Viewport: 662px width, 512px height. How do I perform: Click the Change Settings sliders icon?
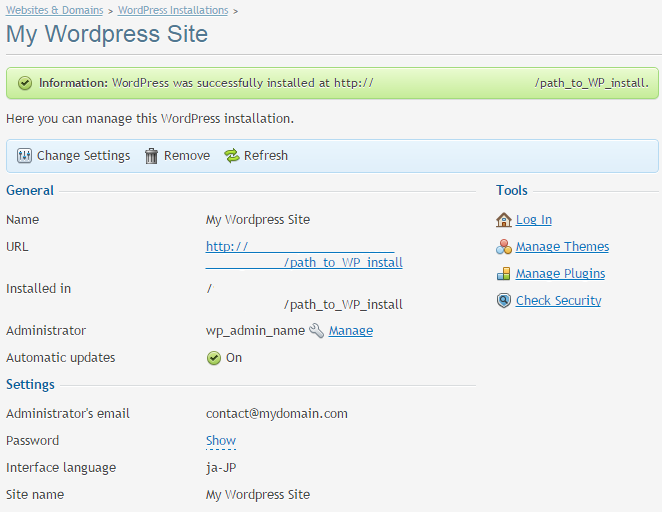[24, 156]
